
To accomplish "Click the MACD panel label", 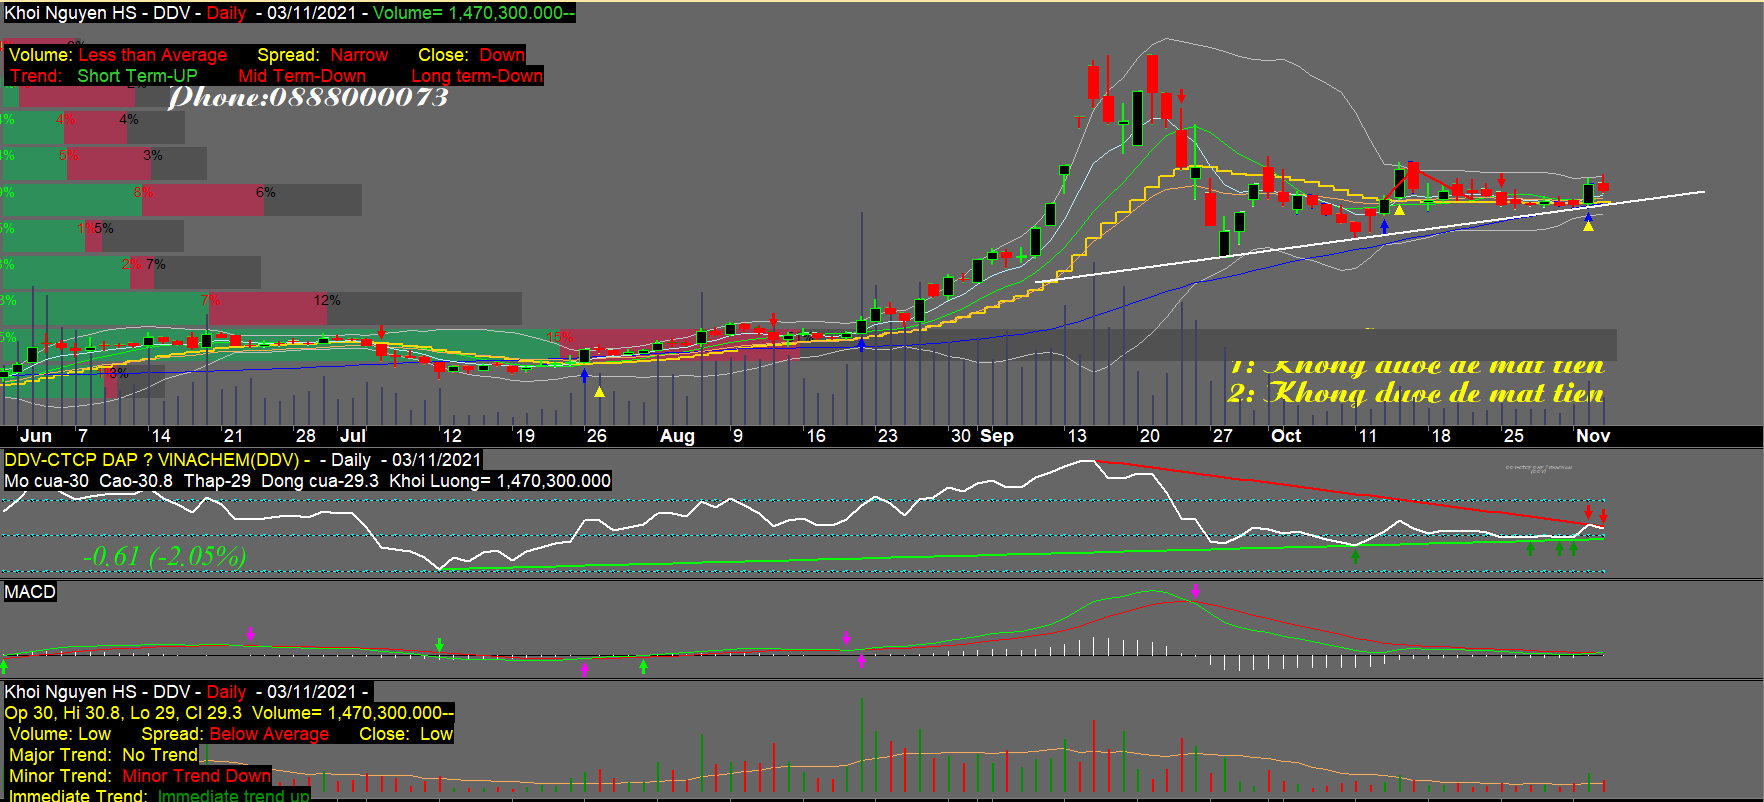I will [30, 592].
